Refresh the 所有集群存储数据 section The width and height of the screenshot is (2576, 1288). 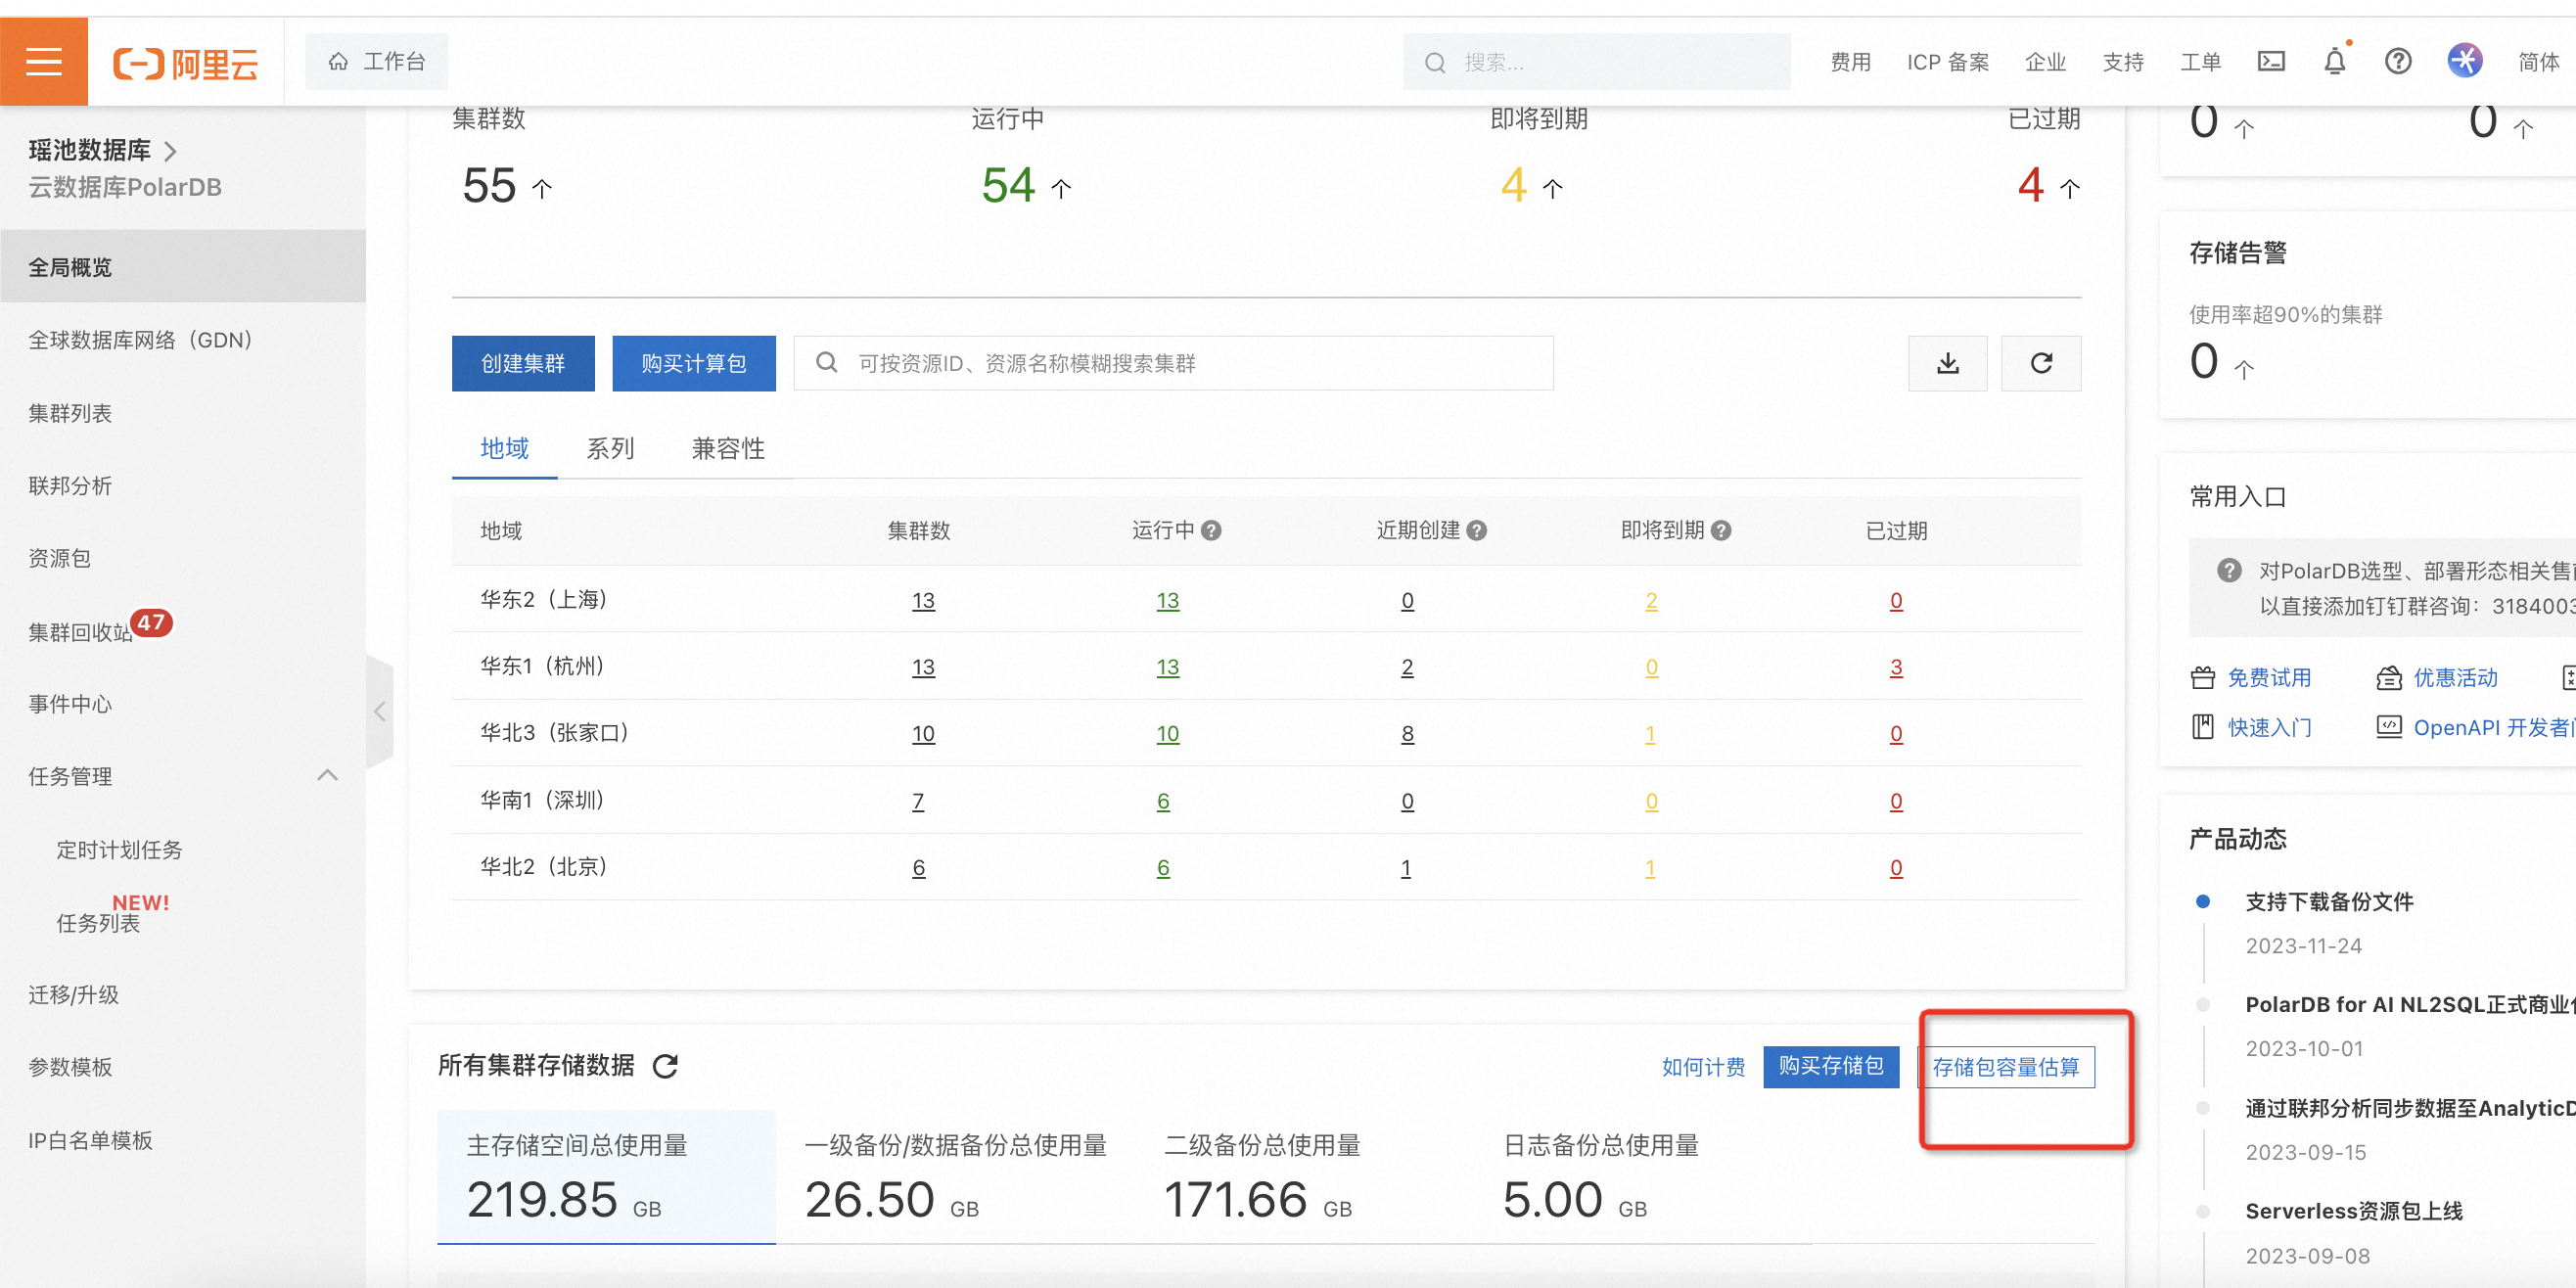(665, 1066)
